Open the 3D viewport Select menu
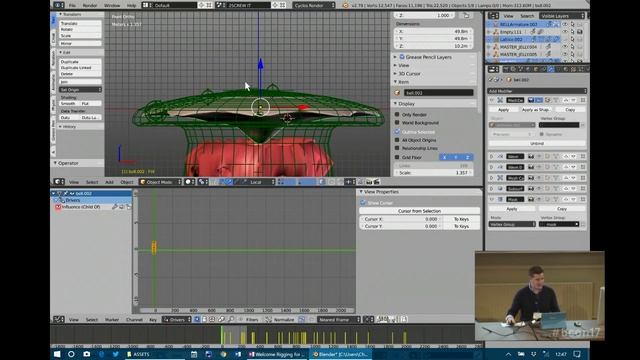Screen dimensions: 640x360 [x=92, y=182]
